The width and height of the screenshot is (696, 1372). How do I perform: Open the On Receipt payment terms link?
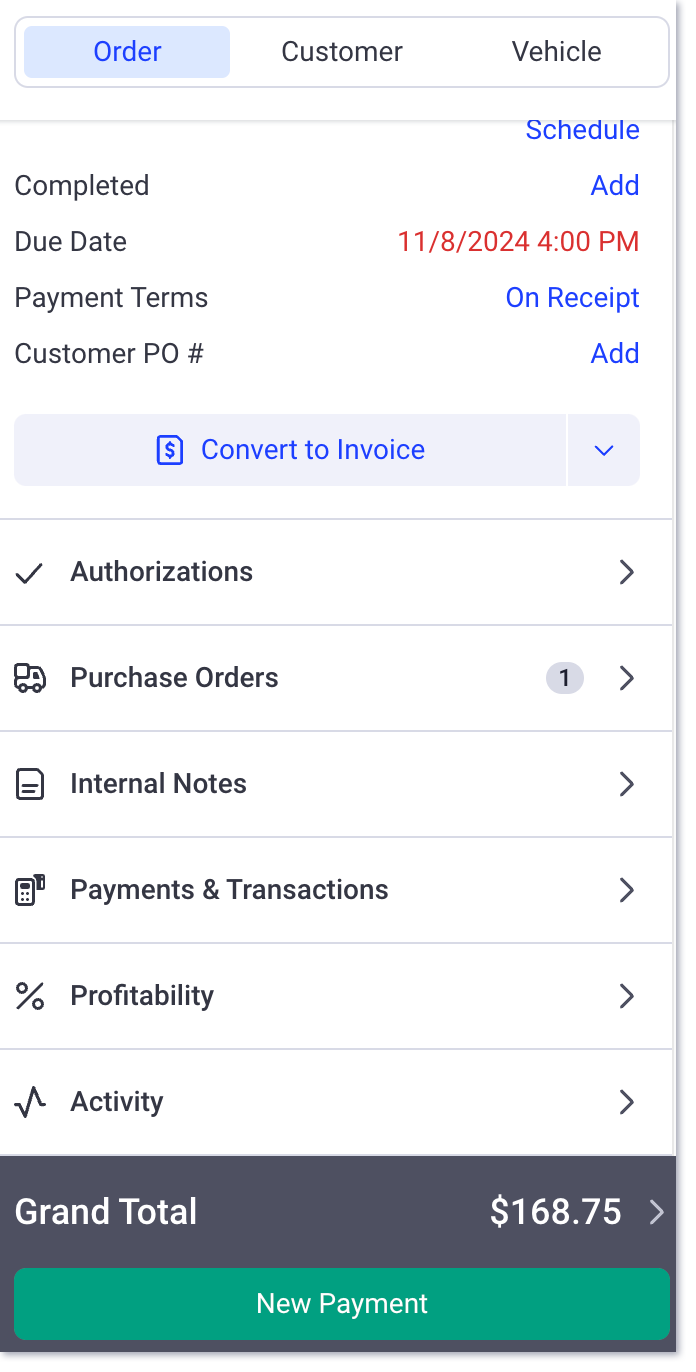[572, 298]
